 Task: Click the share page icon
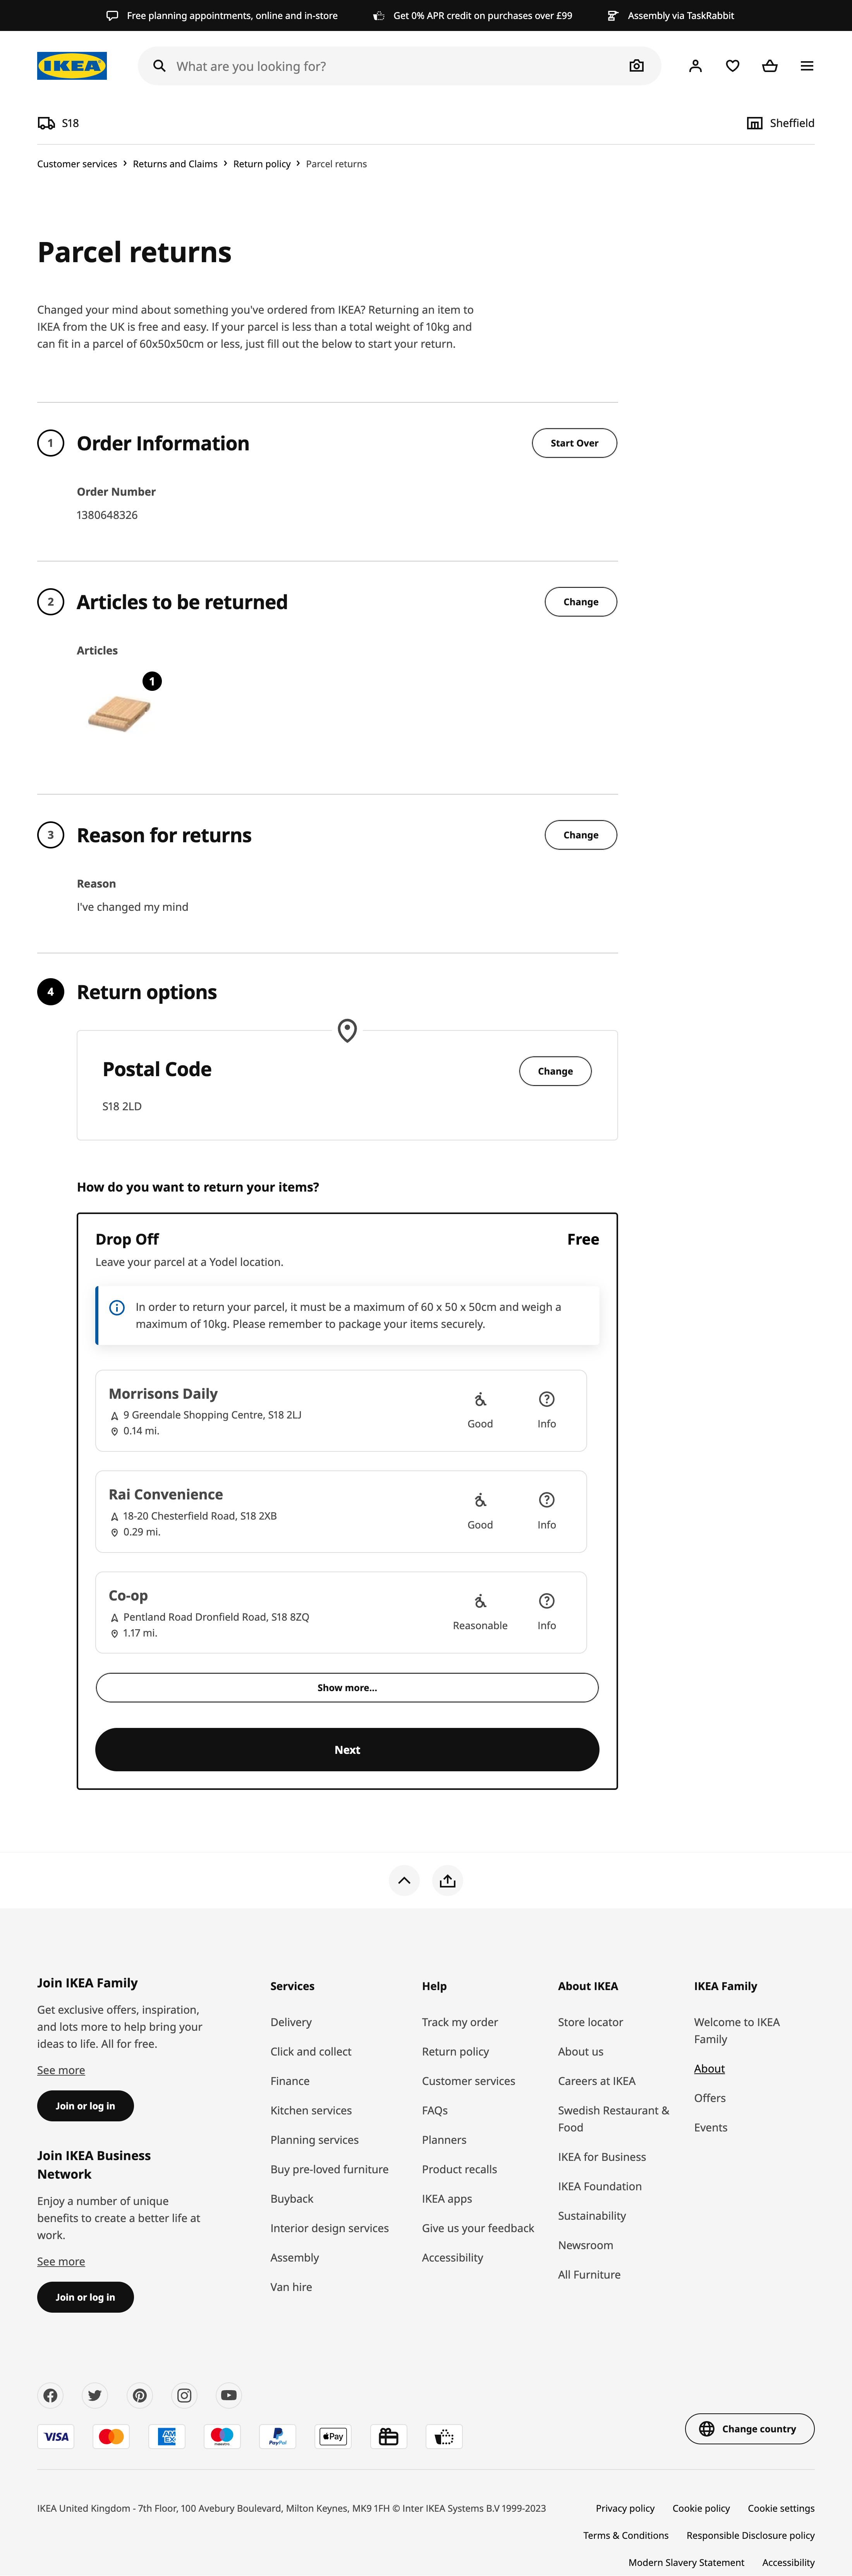point(447,1880)
